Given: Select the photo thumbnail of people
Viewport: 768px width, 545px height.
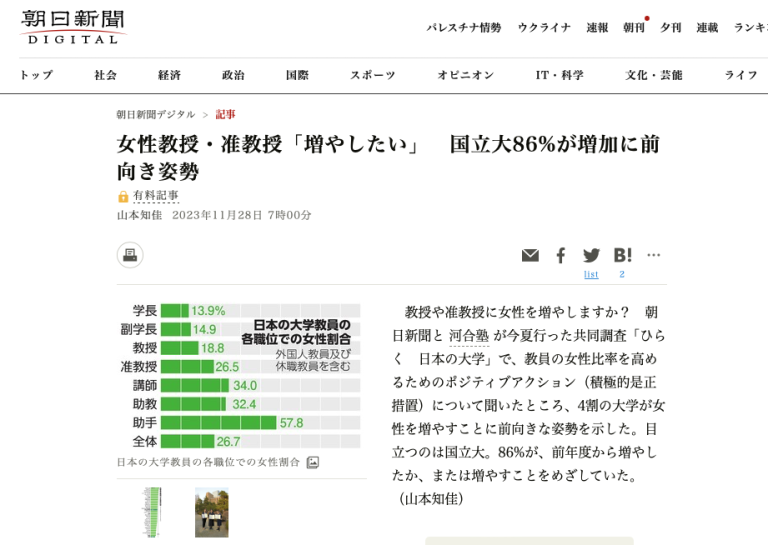Looking at the screenshot, I should click(211, 513).
